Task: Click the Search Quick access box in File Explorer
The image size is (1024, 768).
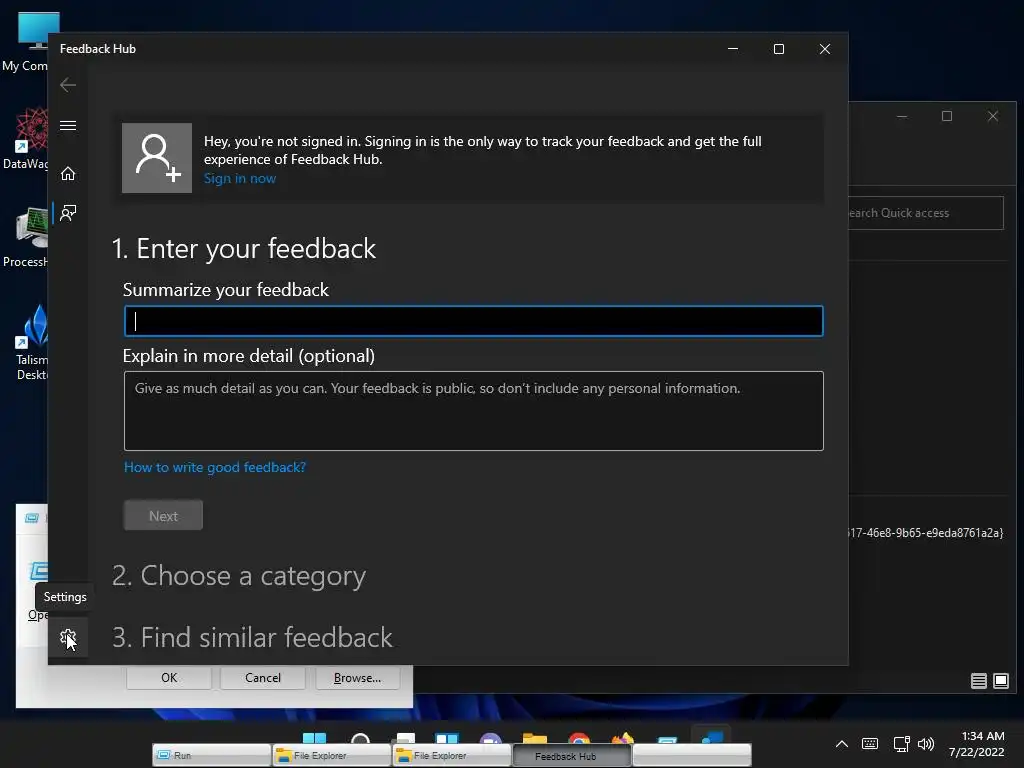Action: point(926,213)
